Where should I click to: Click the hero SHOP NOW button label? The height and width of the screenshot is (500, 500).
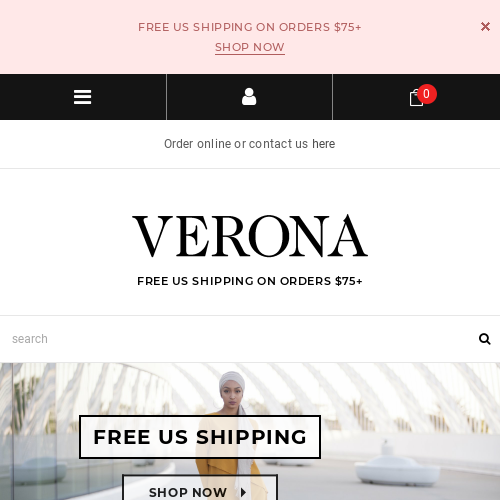coord(188,492)
